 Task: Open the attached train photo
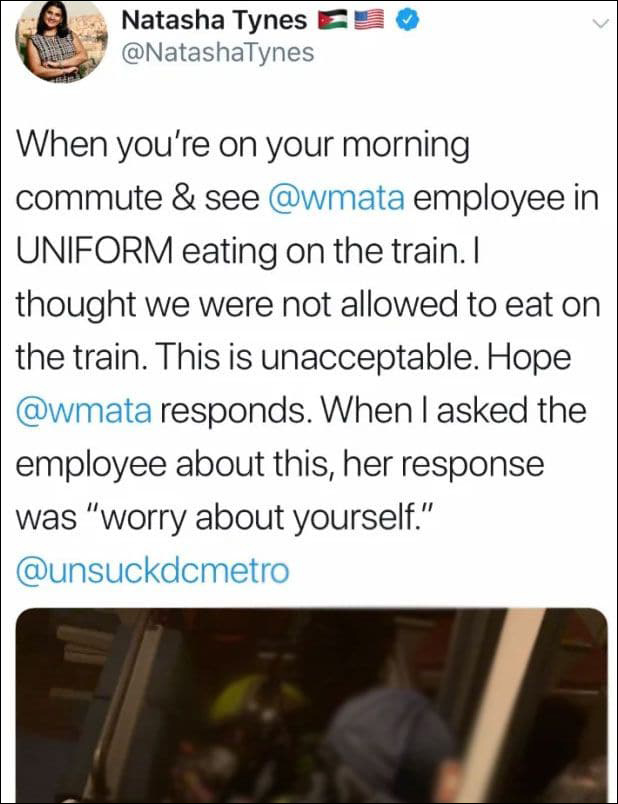tap(312, 706)
